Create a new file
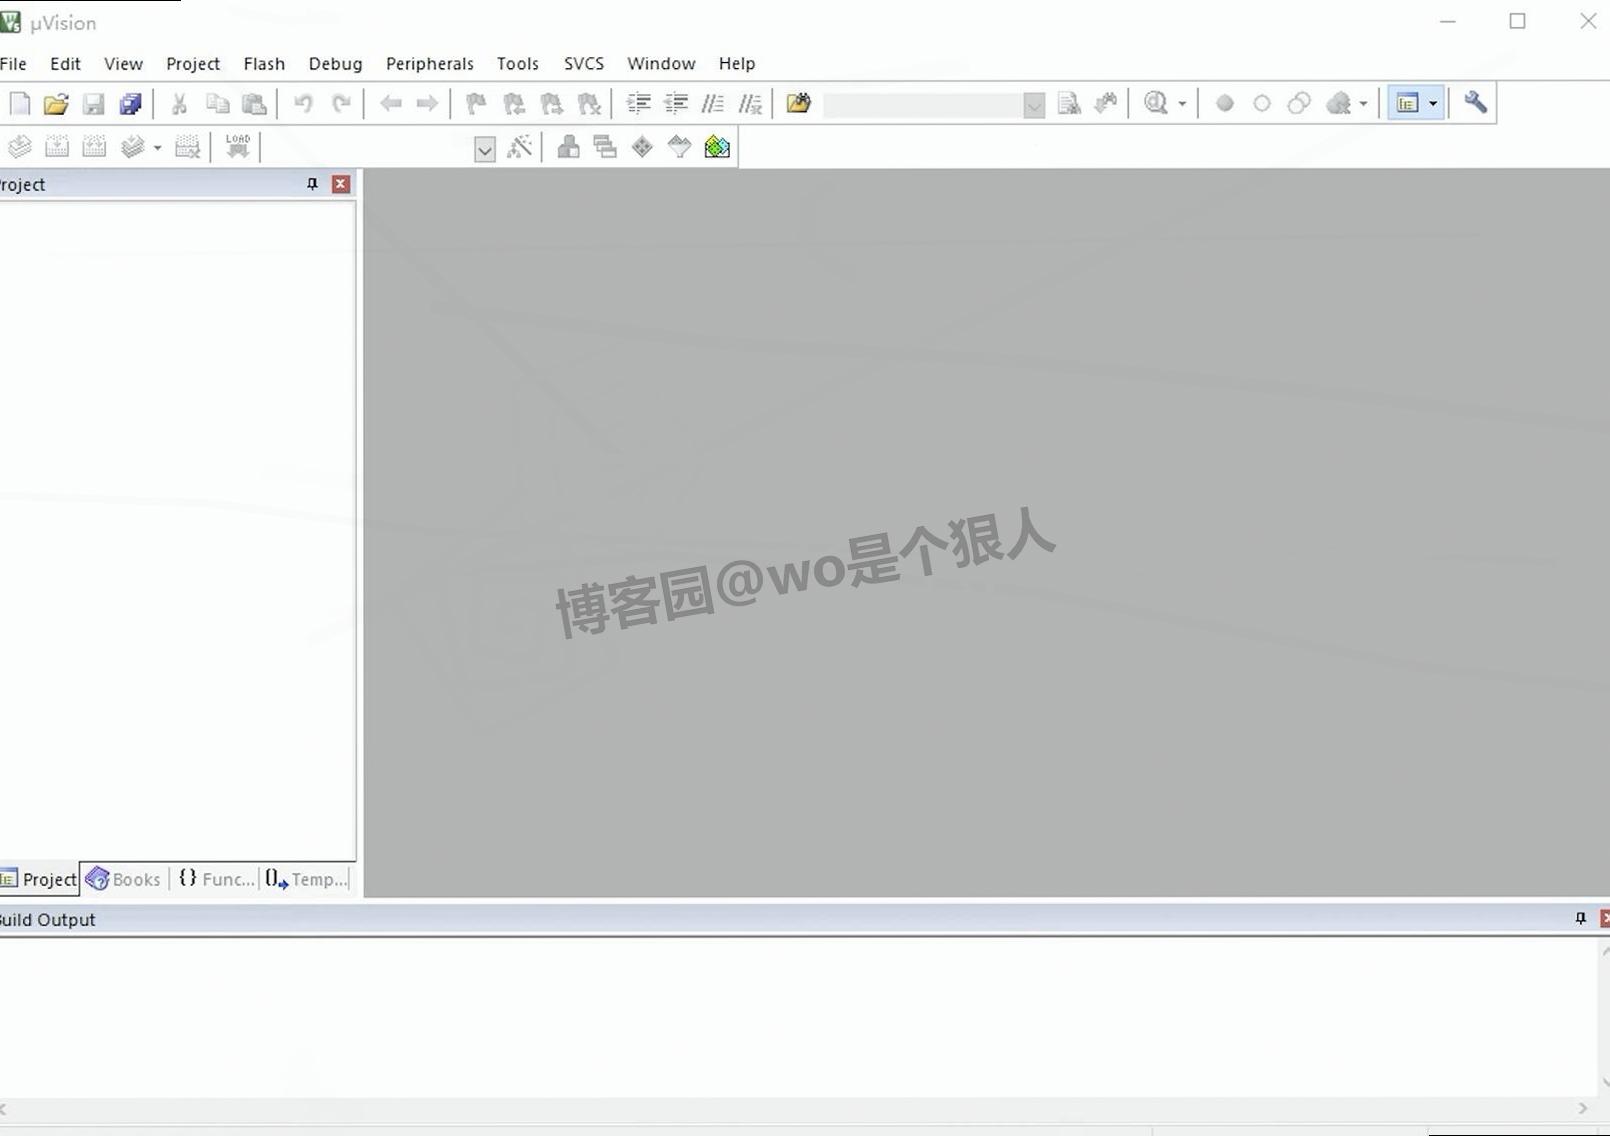The image size is (1610, 1136). (19, 103)
